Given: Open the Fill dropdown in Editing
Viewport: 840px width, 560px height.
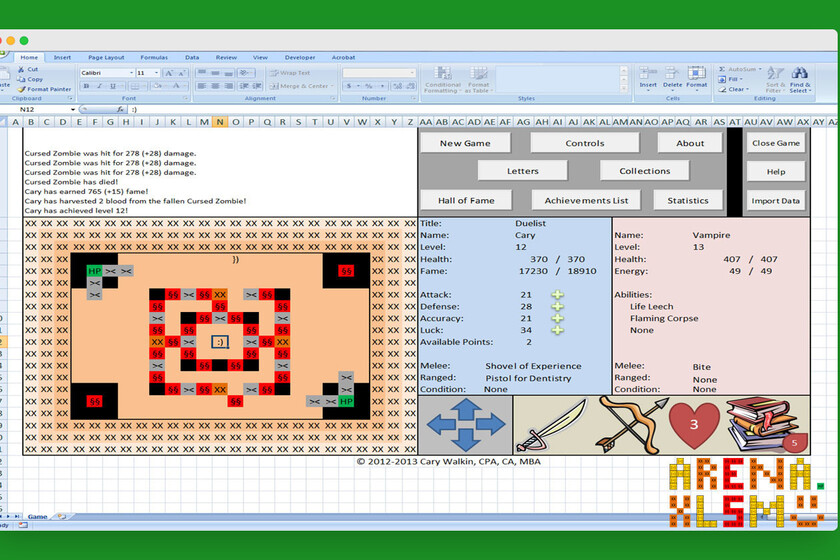Looking at the screenshot, I should click(741, 79).
